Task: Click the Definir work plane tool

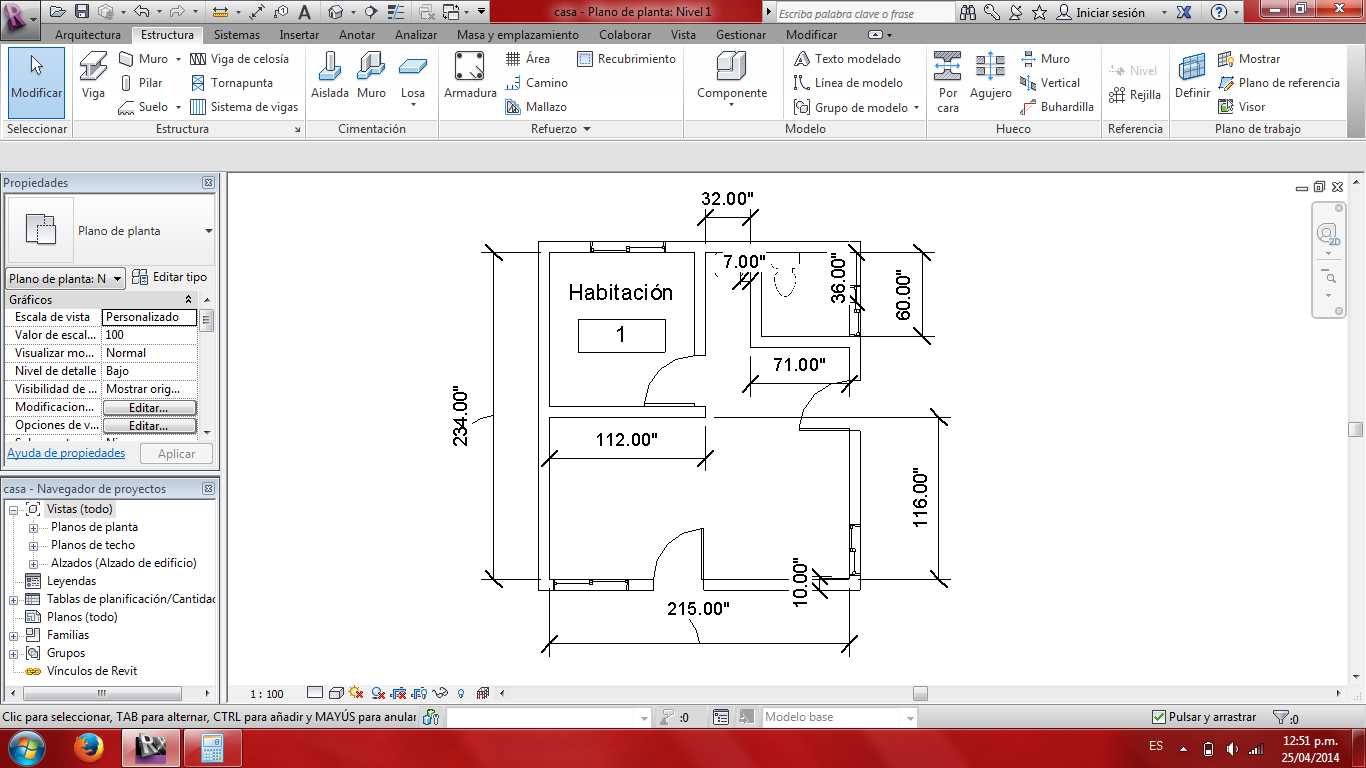Action: (x=1192, y=76)
